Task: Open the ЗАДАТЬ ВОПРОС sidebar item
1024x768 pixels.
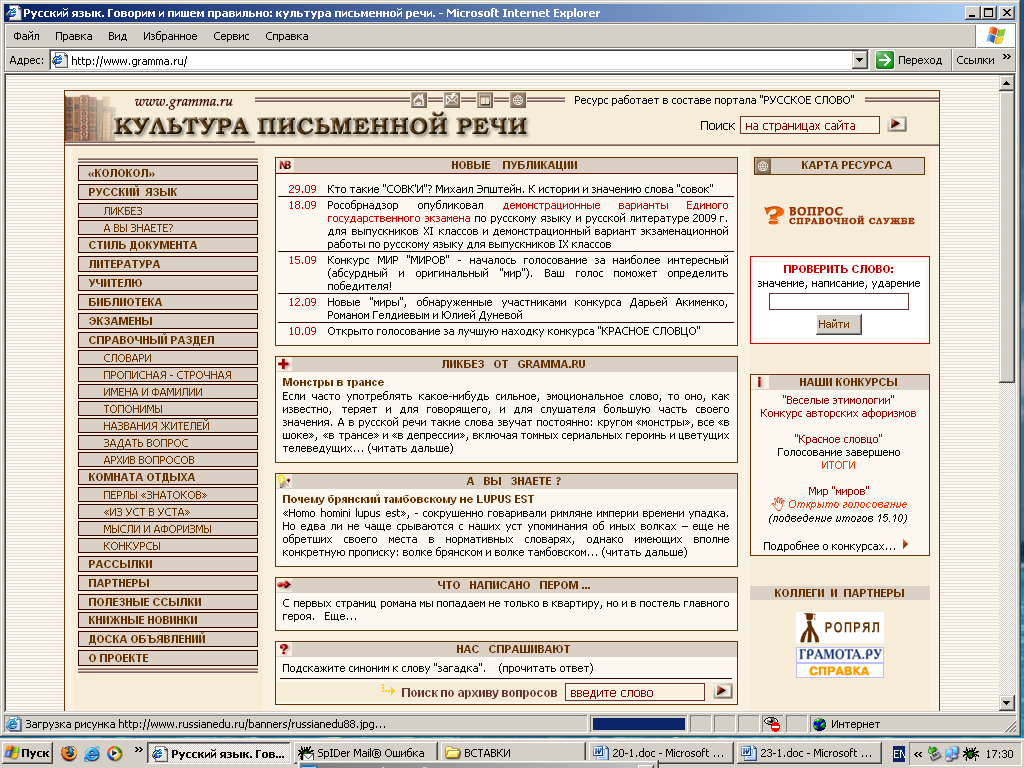Action: 168,443
